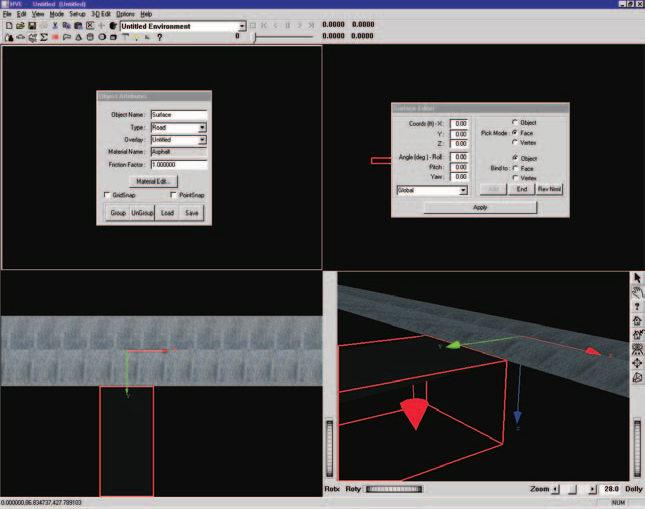This screenshot has width=645, height=509.
Task: Open the Untitled Environment dropdown
Action: coord(242,26)
